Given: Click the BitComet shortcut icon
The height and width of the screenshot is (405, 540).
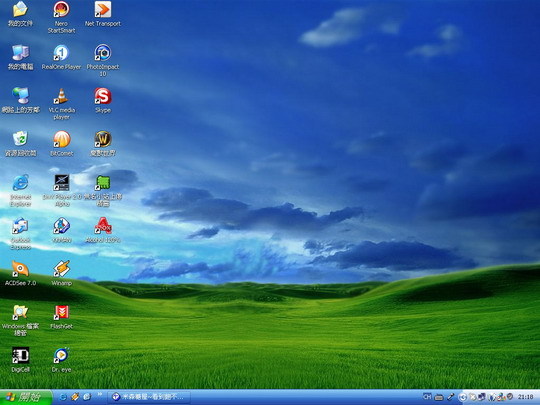Looking at the screenshot, I should (61, 139).
